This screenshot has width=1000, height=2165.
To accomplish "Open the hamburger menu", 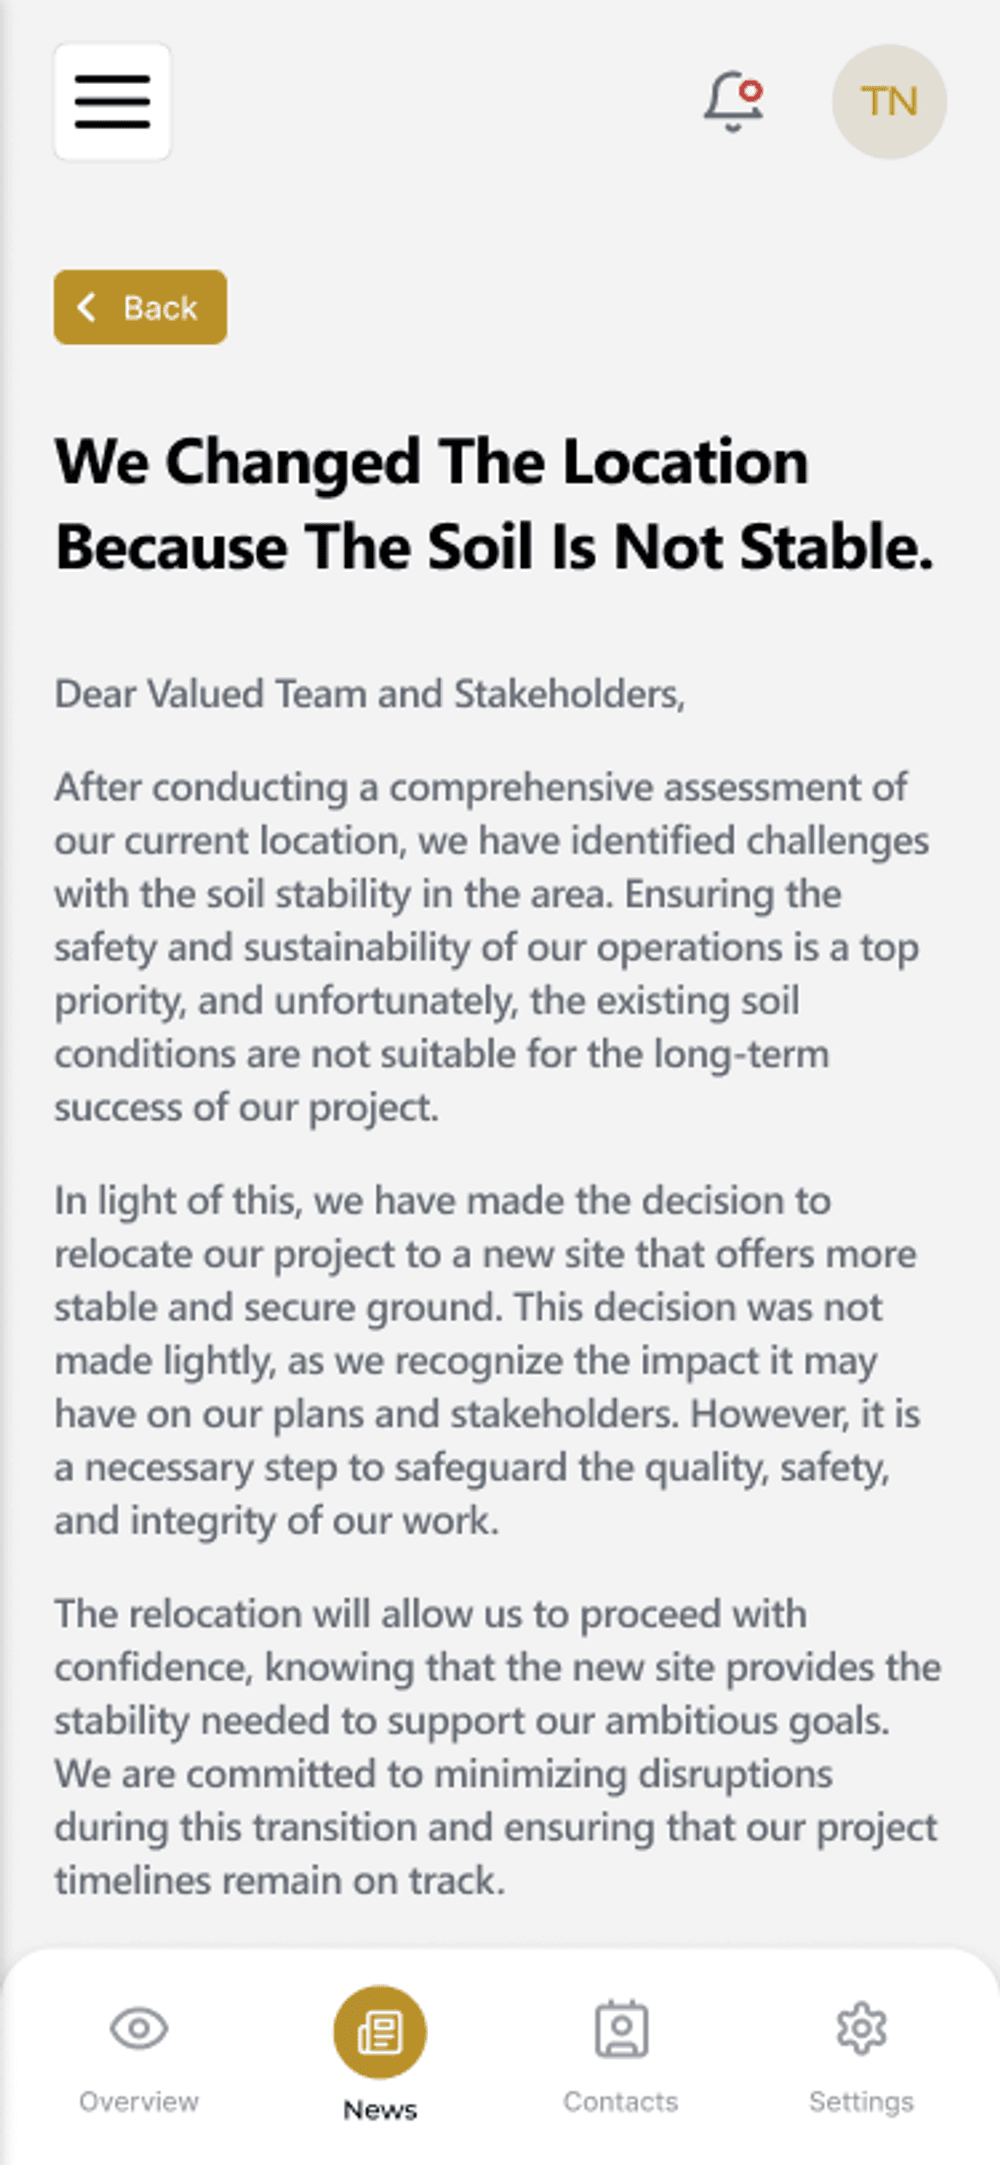I will pos(112,102).
